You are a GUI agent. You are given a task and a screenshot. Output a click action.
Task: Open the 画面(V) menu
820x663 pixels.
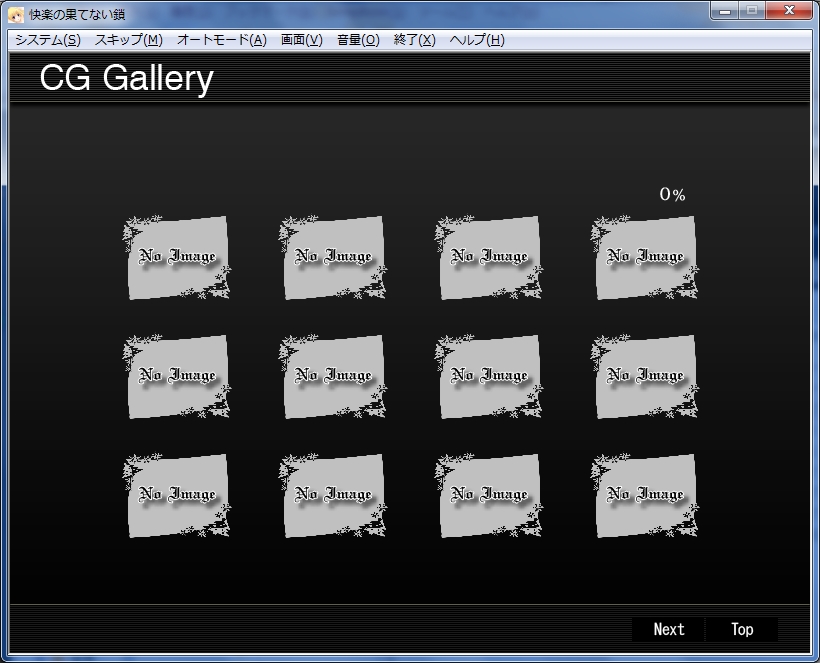tap(302, 40)
